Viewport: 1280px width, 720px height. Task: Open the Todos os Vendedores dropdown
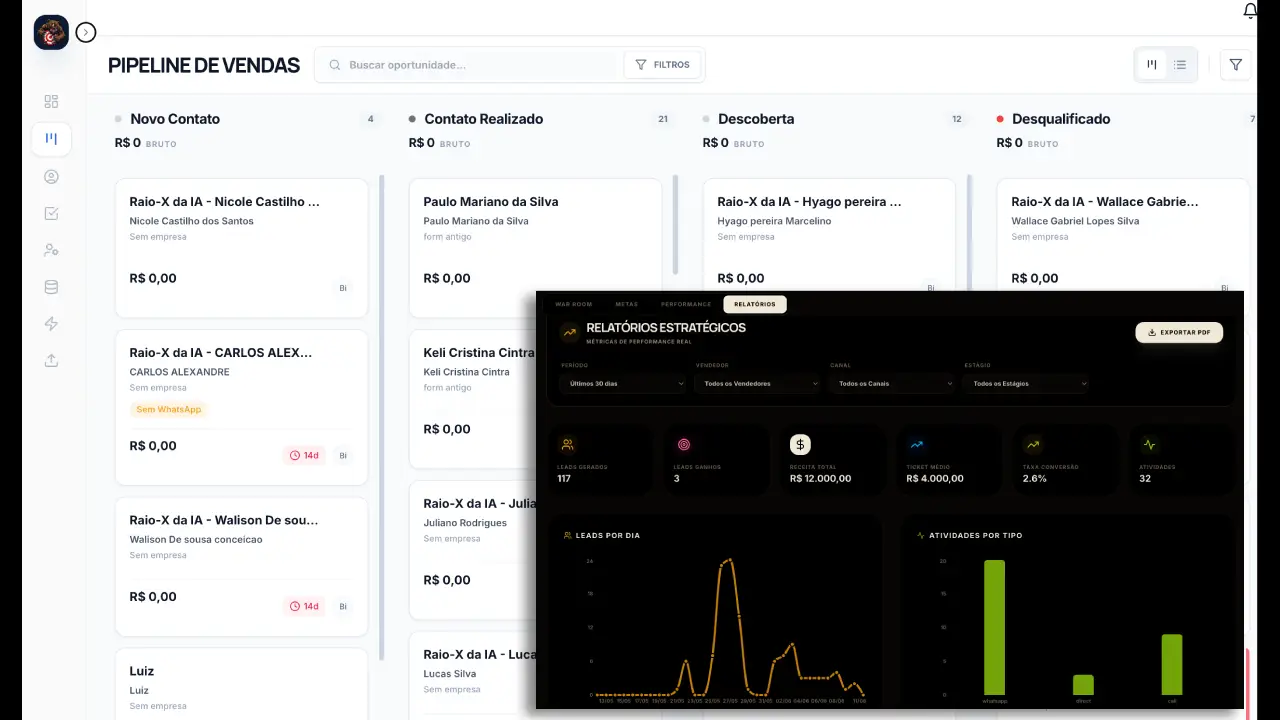(758, 383)
